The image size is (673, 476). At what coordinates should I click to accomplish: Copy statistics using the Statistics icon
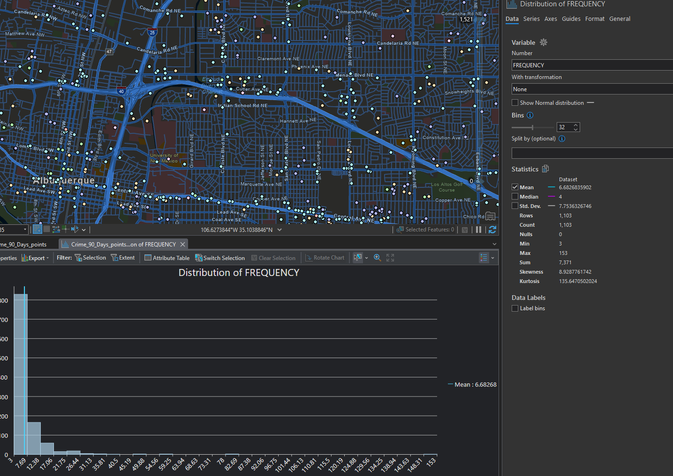(545, 169)
